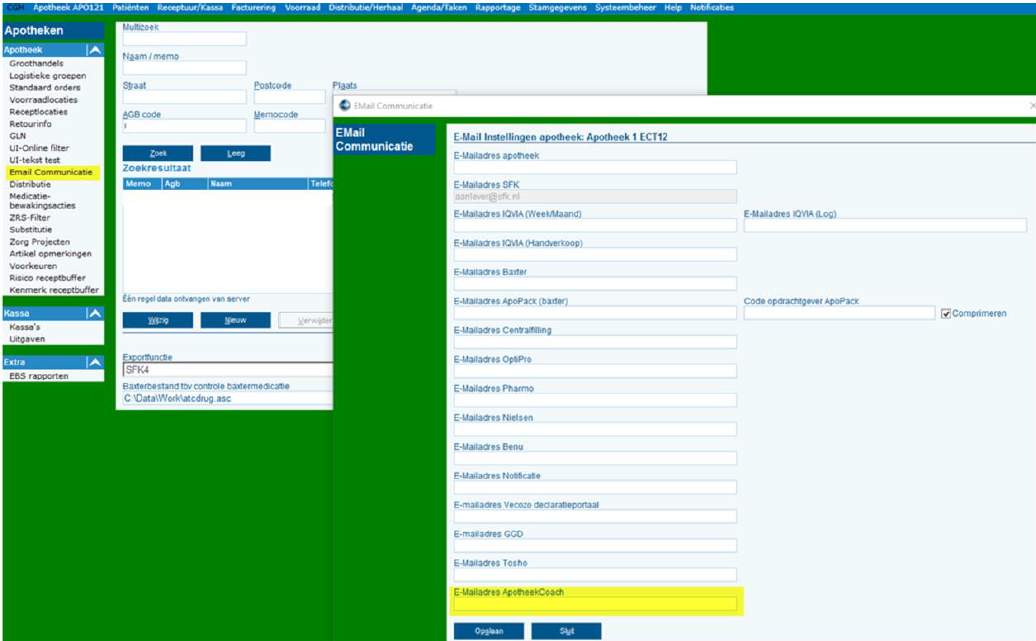The width and height of the screenshot is (1036, 641).
Task: Collapse the Kassa sidebar section
Action: pos(95,313)
